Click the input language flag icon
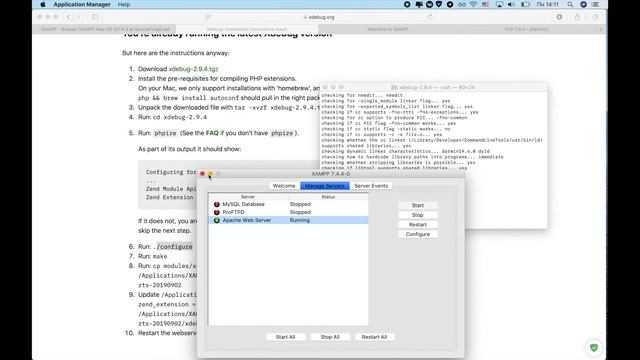 pos(485,4)
